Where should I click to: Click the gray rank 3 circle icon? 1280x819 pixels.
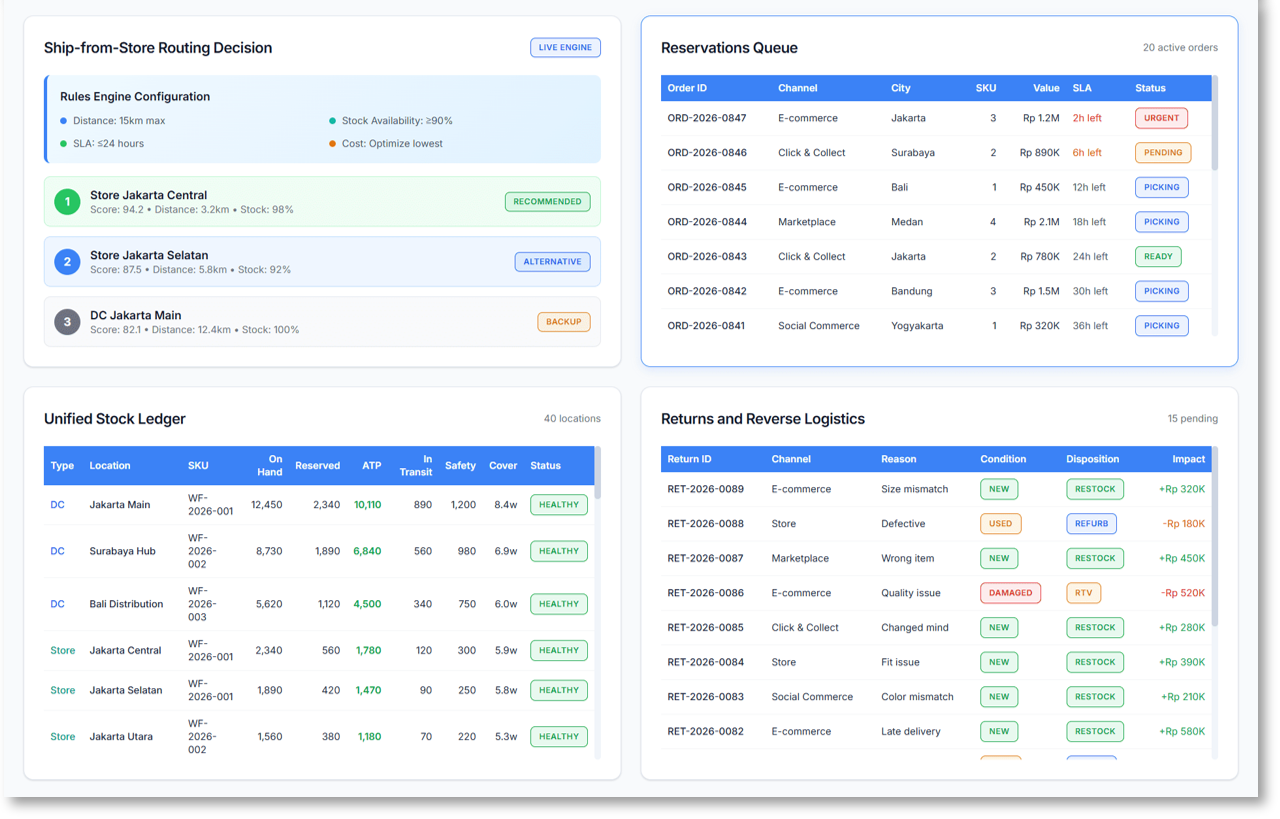(67, 322)
